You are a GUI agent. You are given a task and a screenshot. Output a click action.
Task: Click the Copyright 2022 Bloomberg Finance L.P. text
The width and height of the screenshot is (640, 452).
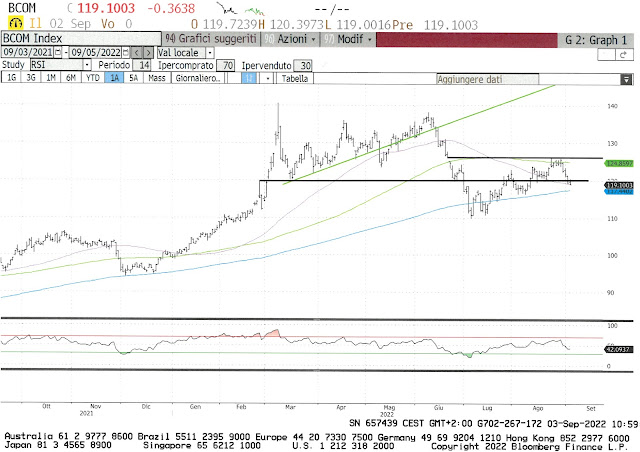click(530, 447)
